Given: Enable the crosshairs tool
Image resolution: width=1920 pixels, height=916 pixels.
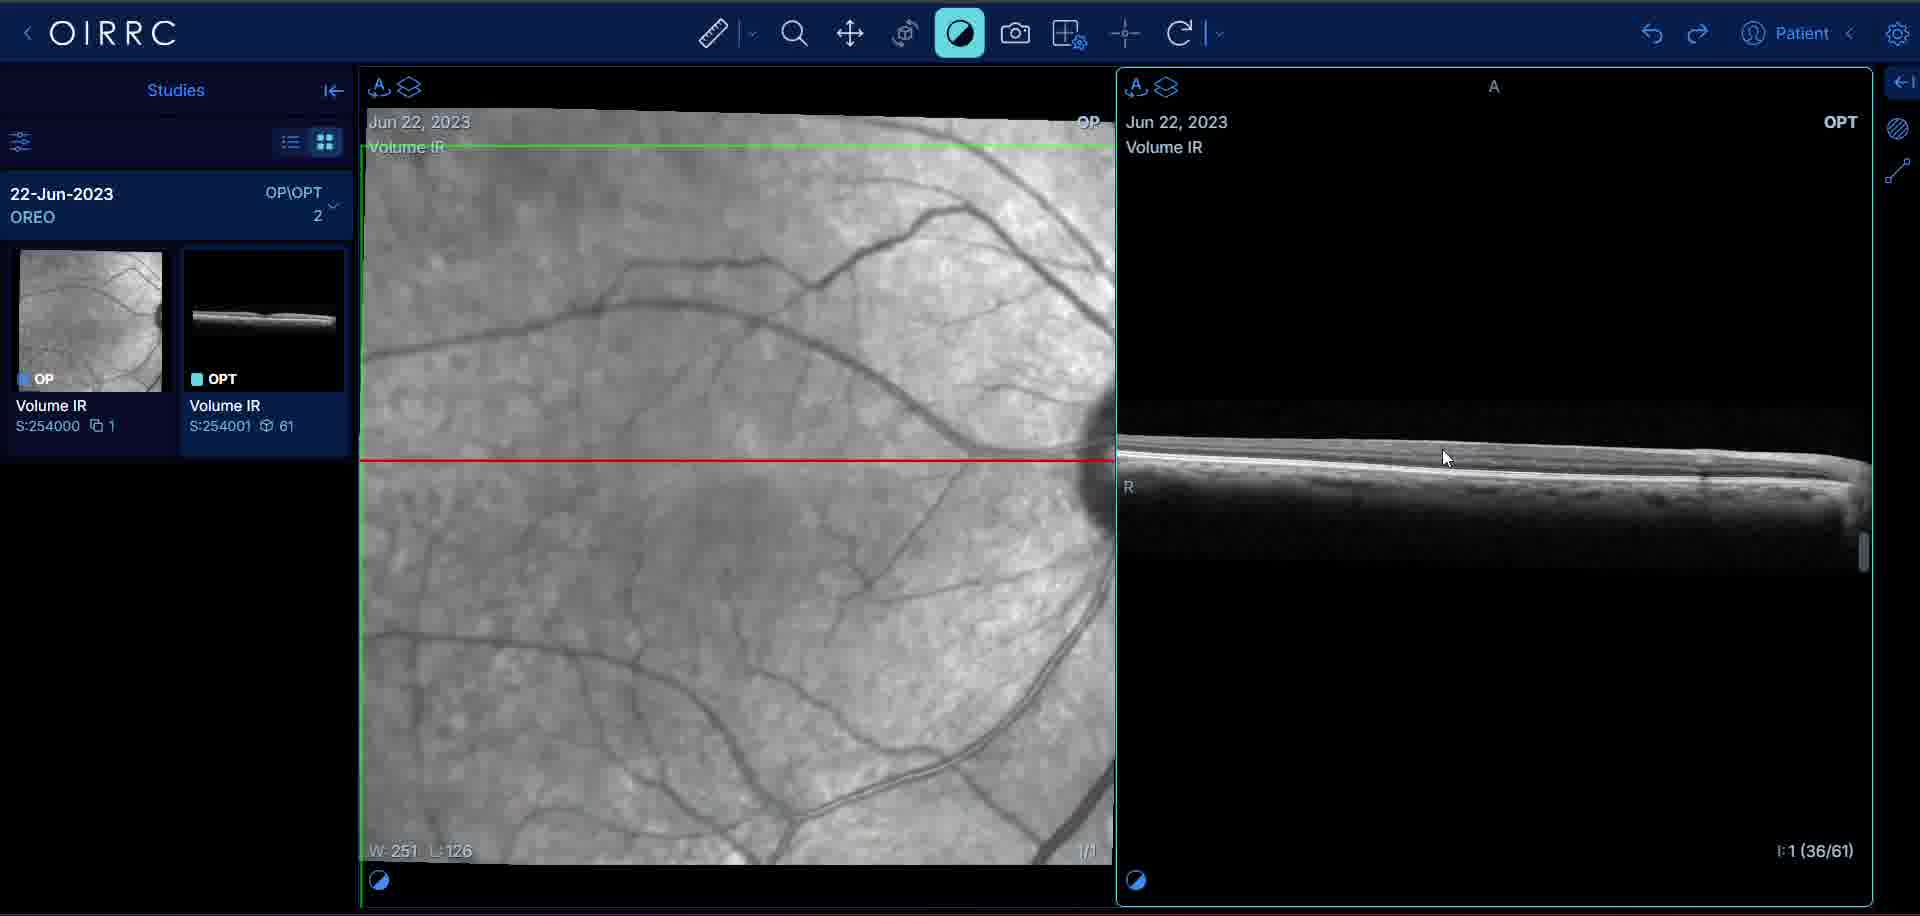Looking at the screenshot, I should pyautogui.click(x=1125, y=34).
